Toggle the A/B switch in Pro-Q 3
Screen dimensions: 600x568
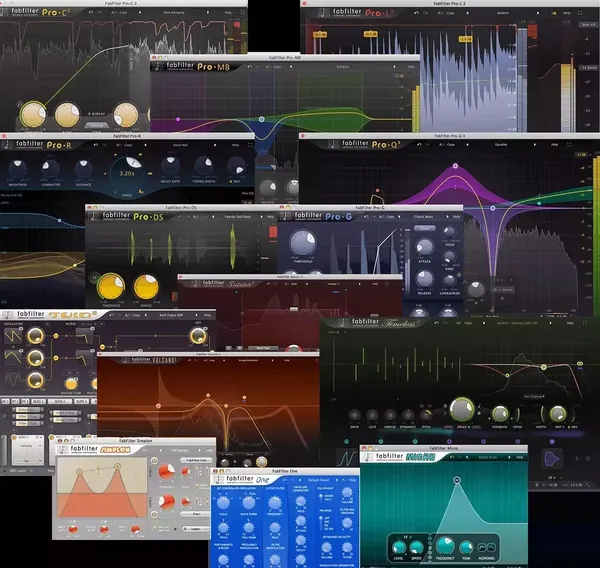(x=442, y=145)
